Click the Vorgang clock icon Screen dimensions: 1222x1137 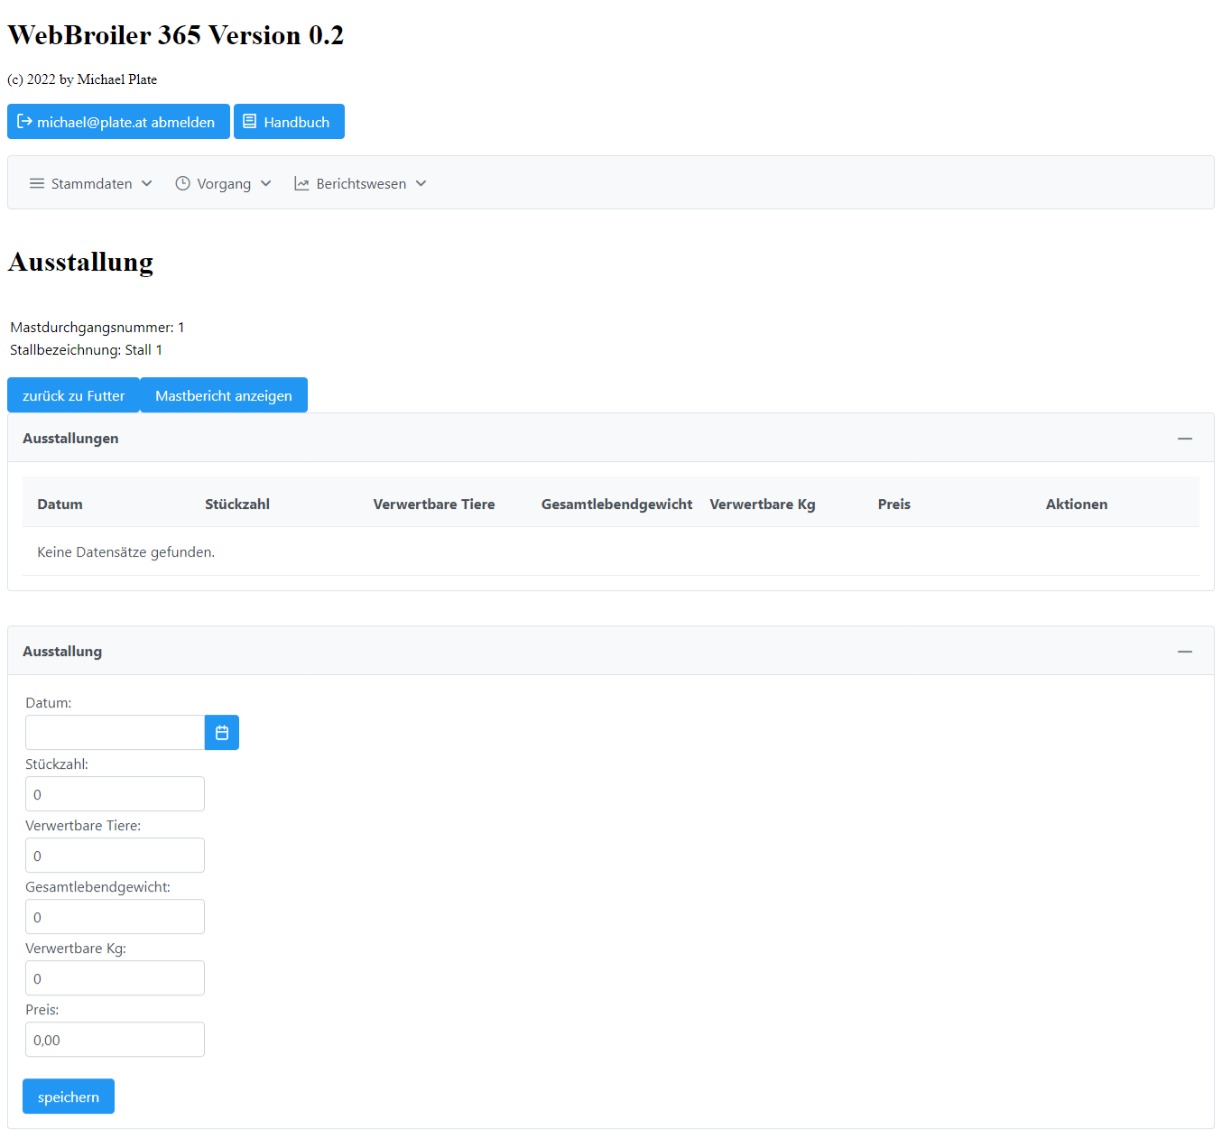pyautogui.click(x=183, y=184)
